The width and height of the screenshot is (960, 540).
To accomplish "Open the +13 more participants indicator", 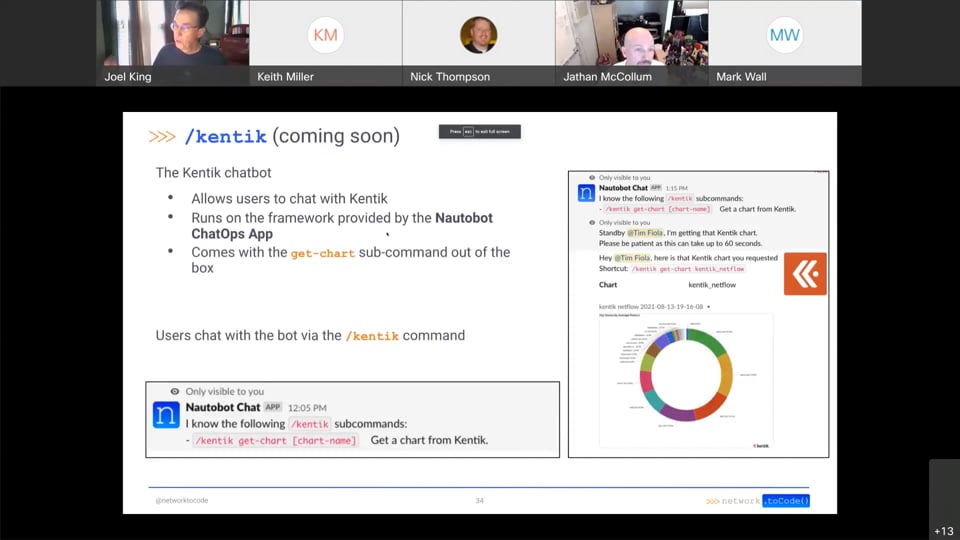I will [943, 531].
